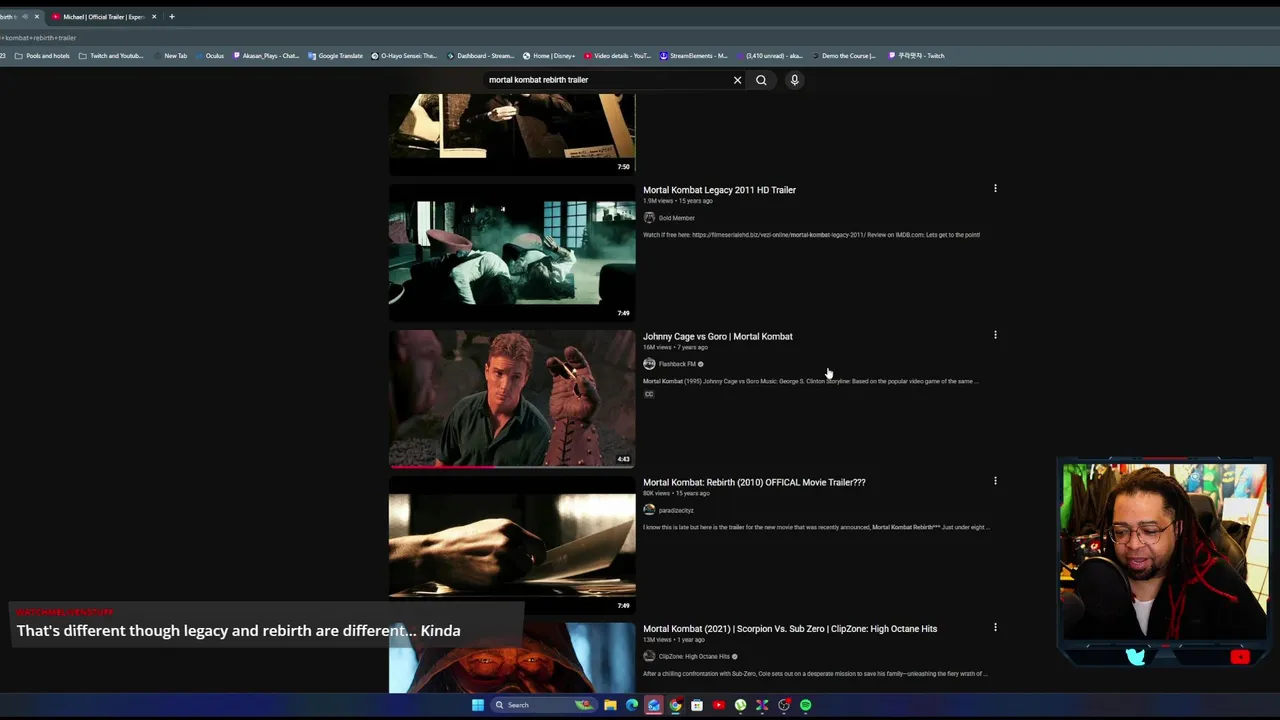Open ClipZone: High Octane Hits channel avatar
This screenshot has width=1280, height=720.
click(649, 656)
